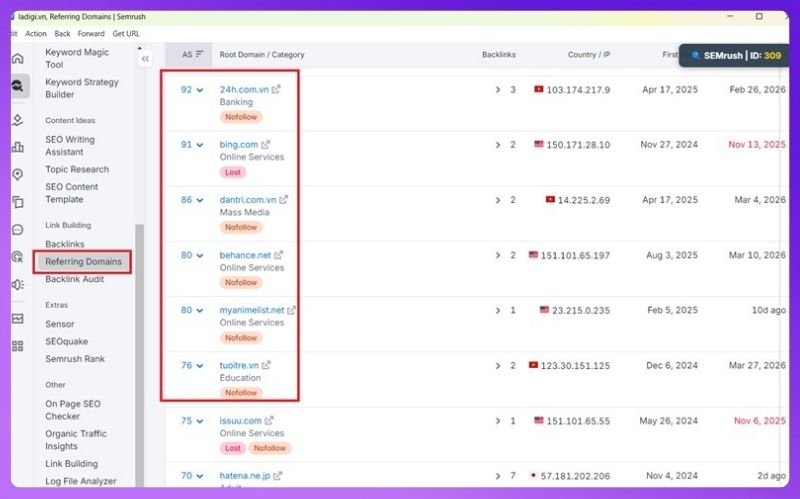Expand AS score 91 dropdown for bing.com
800x499 pixels.
(x=192, y=145)
